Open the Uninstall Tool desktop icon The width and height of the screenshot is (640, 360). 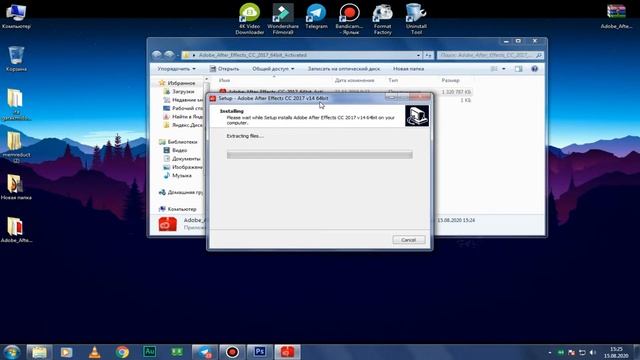point(416,19)
